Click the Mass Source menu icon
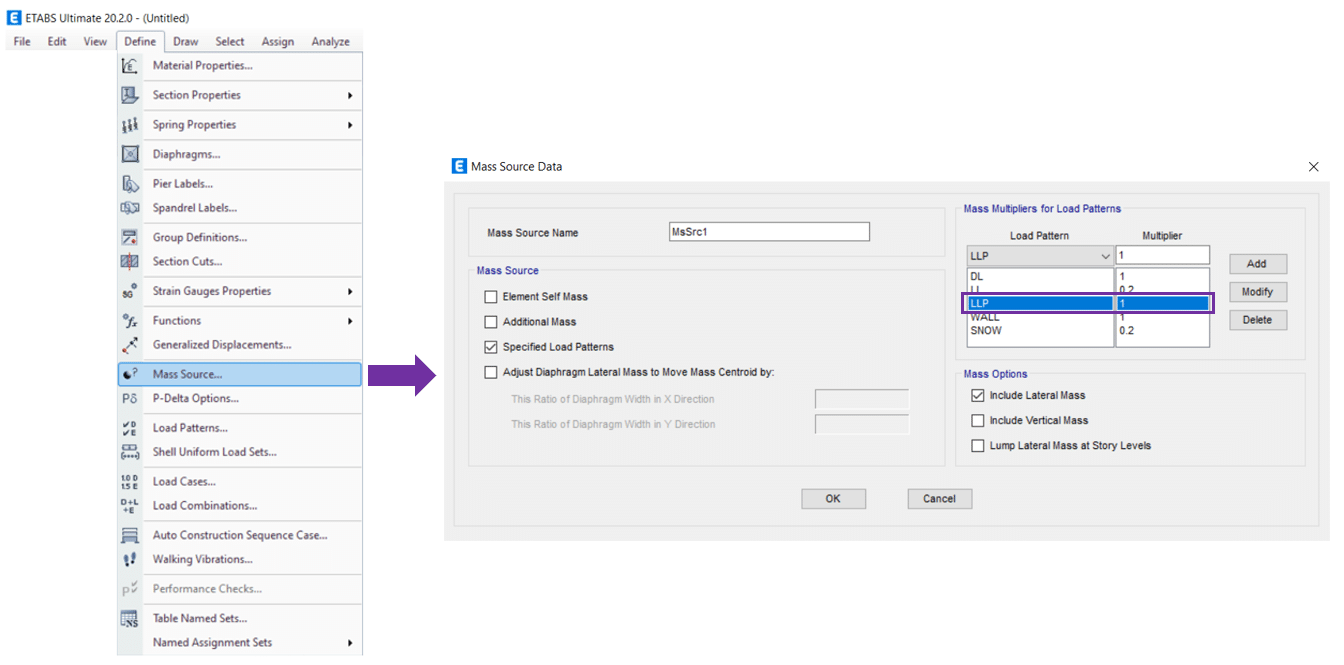The image size is (1344, 665). [x=130, y=374]
